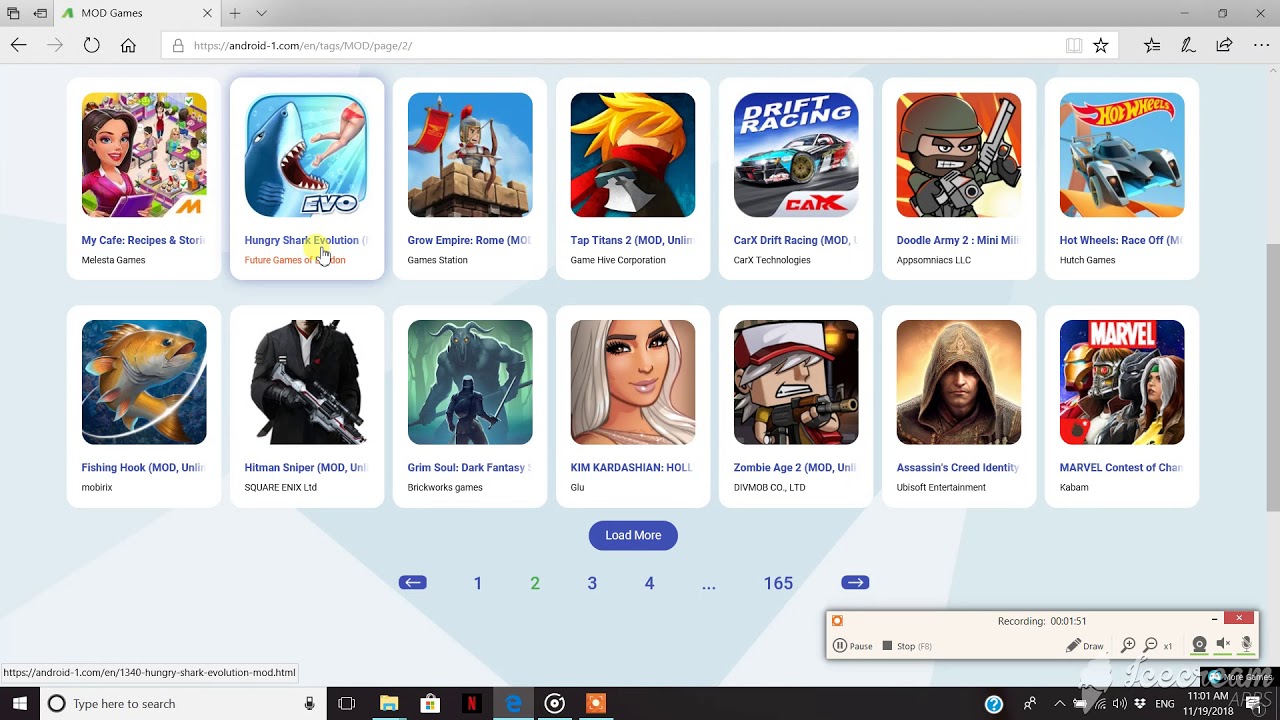Click the ENG language indicator
1280x720 pixels.
tap(1166, 704)
